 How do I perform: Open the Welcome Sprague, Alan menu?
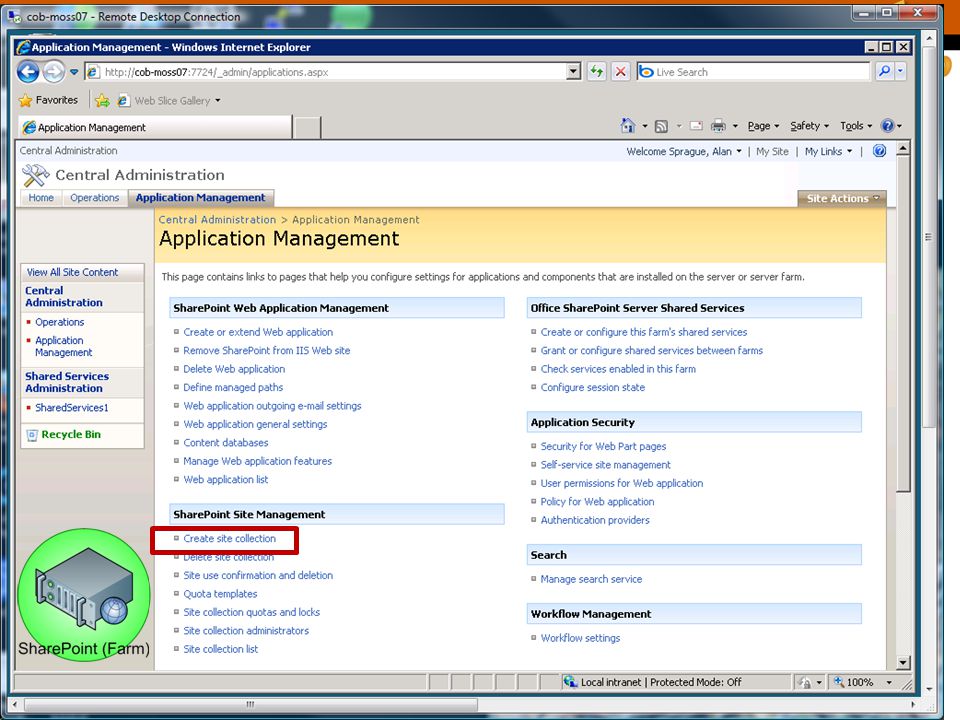click(x=684, y=151)
